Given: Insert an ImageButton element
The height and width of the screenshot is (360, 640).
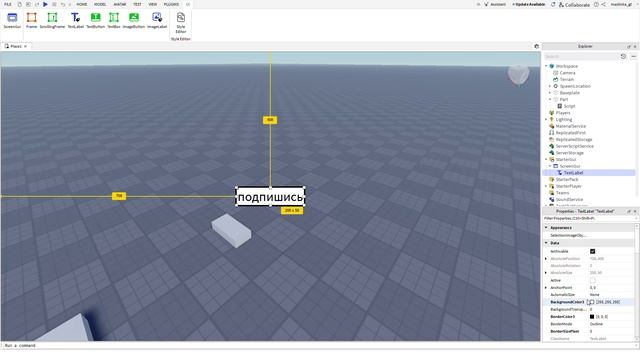Looking at the screenshot, I should 134,20.
